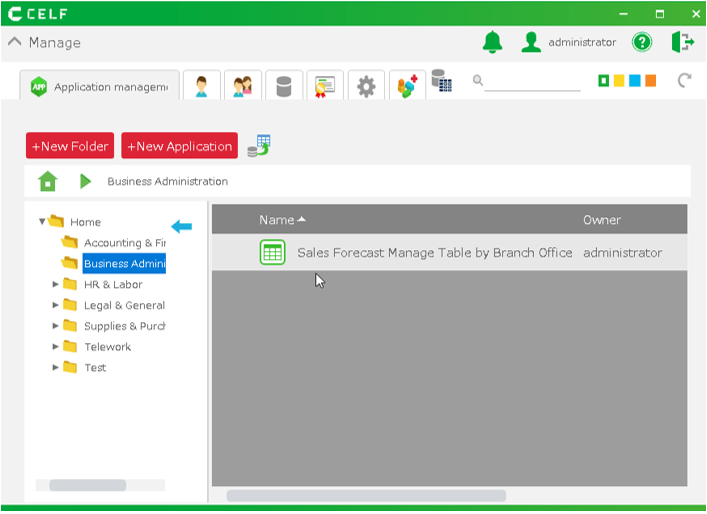Open the settings gear tab
Screen dimensions: 707x514
point(366,86)
